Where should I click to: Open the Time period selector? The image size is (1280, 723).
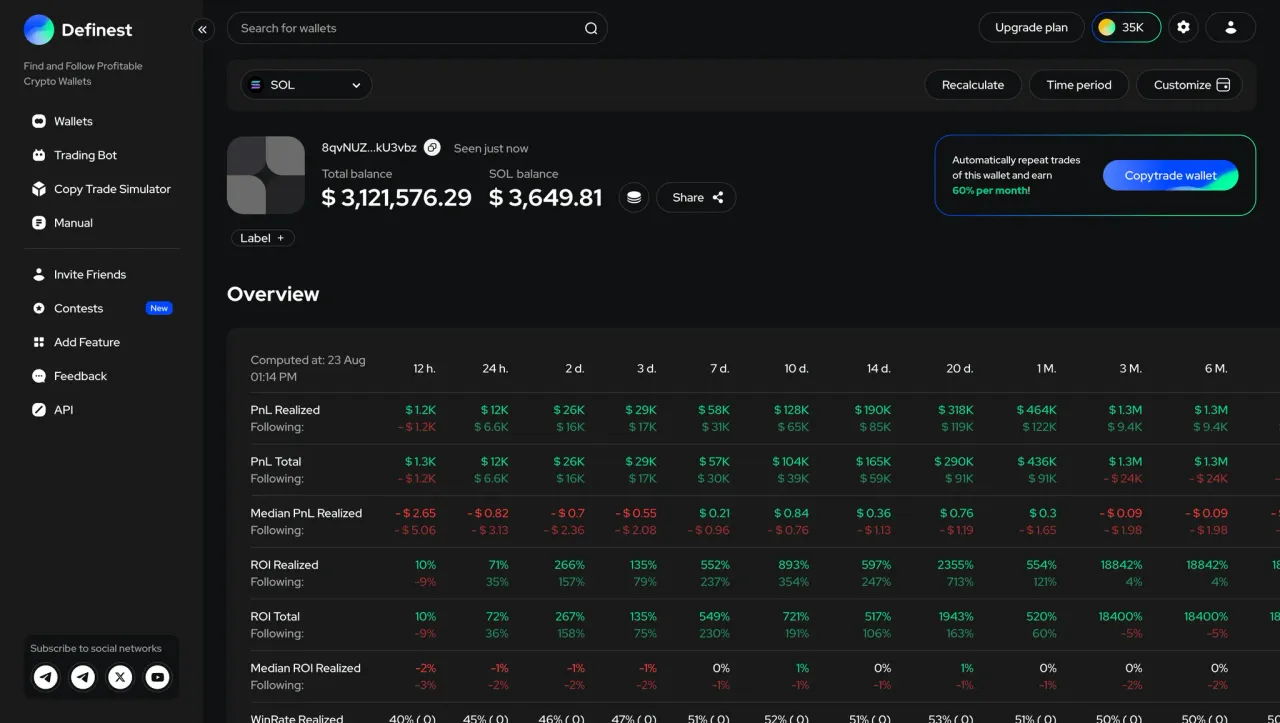point(1078,85)
